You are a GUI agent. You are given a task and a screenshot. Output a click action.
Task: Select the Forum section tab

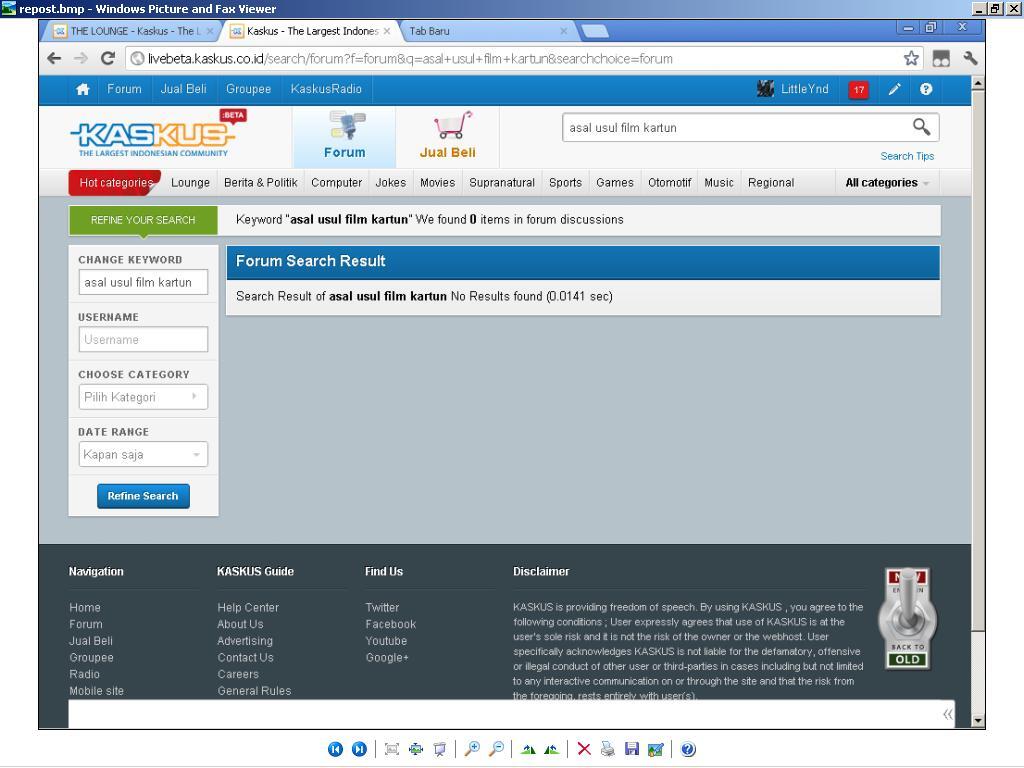[x=344, y=136]
